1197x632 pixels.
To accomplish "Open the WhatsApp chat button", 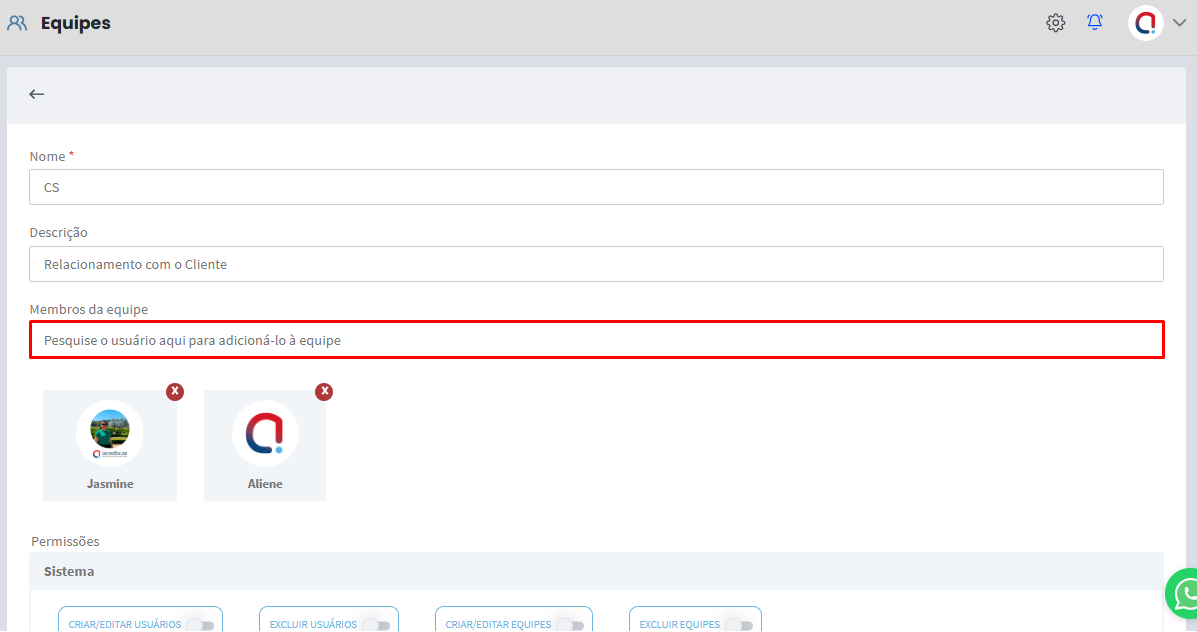I will [x=1184, y=595].
